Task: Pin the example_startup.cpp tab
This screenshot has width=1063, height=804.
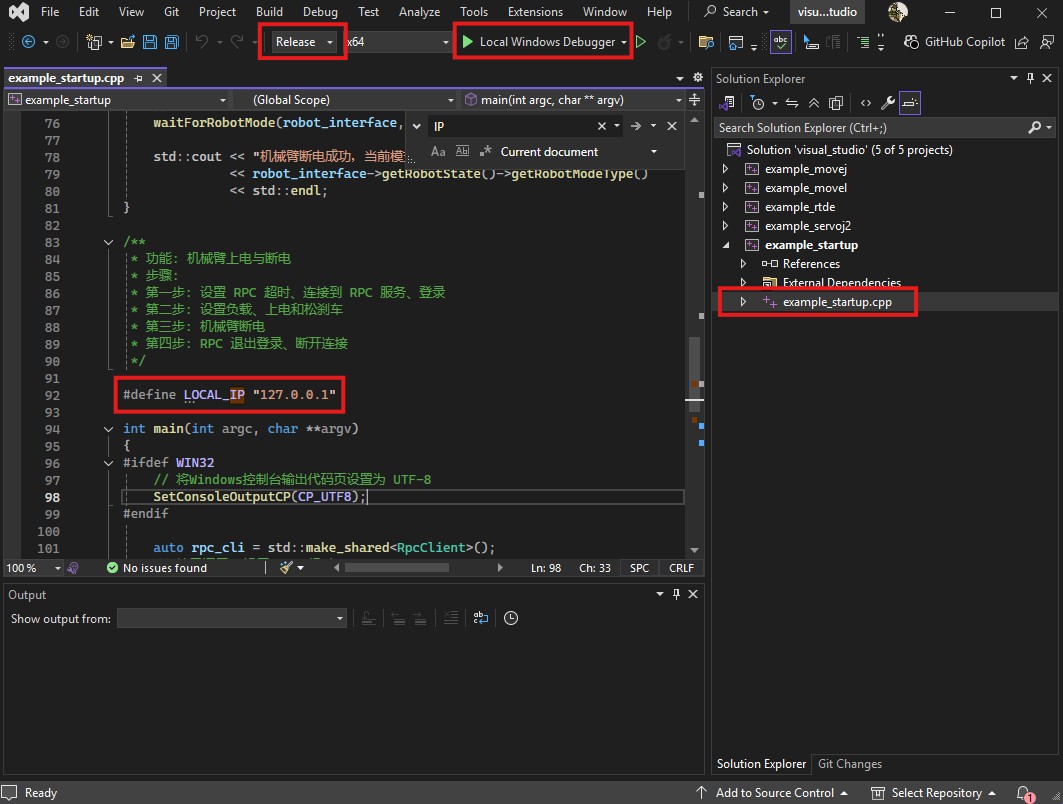Action: click(x=138, y=79)
